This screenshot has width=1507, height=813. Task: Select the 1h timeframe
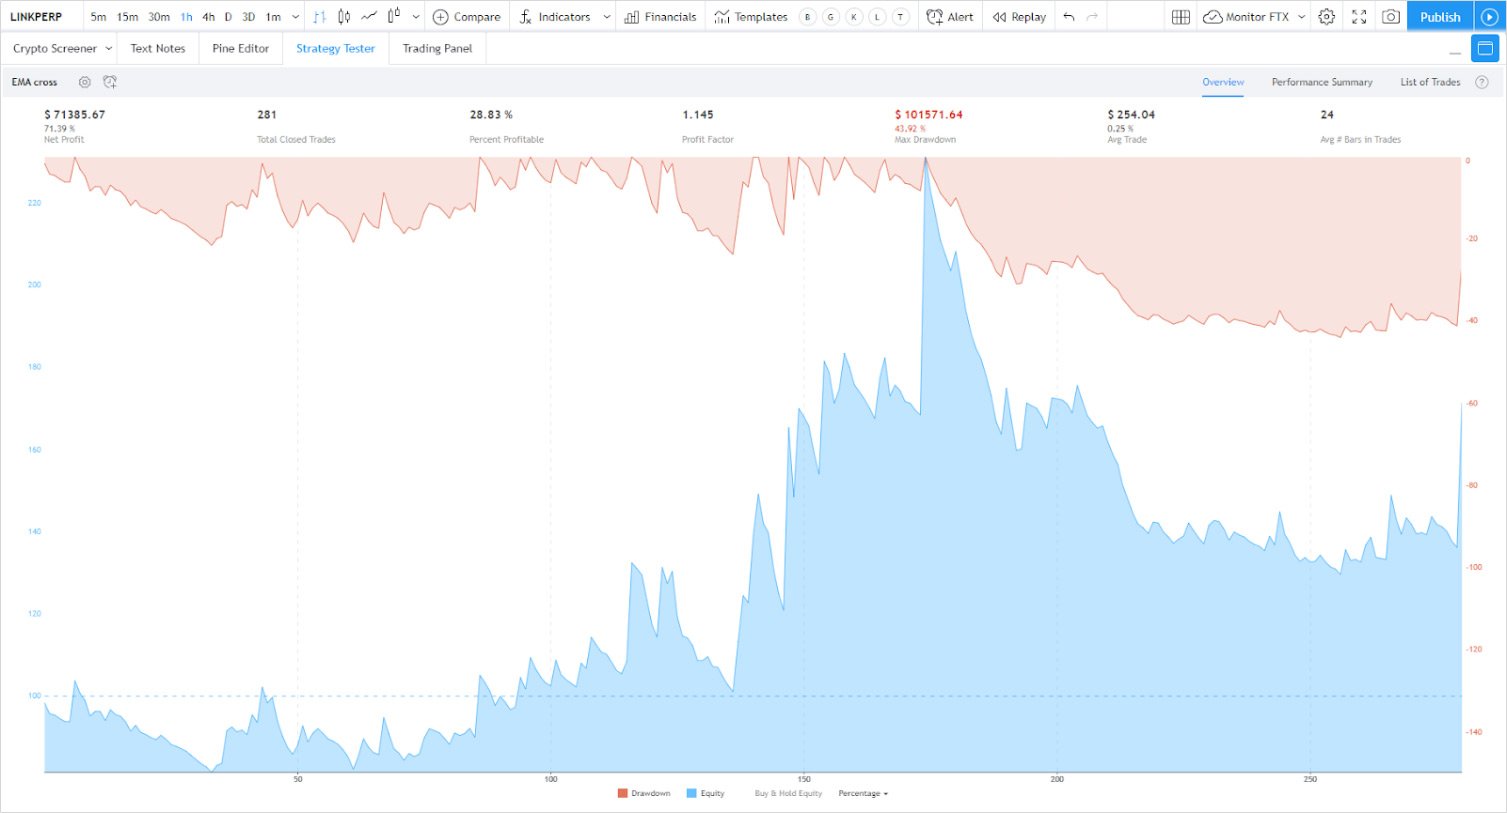[187, 17]
